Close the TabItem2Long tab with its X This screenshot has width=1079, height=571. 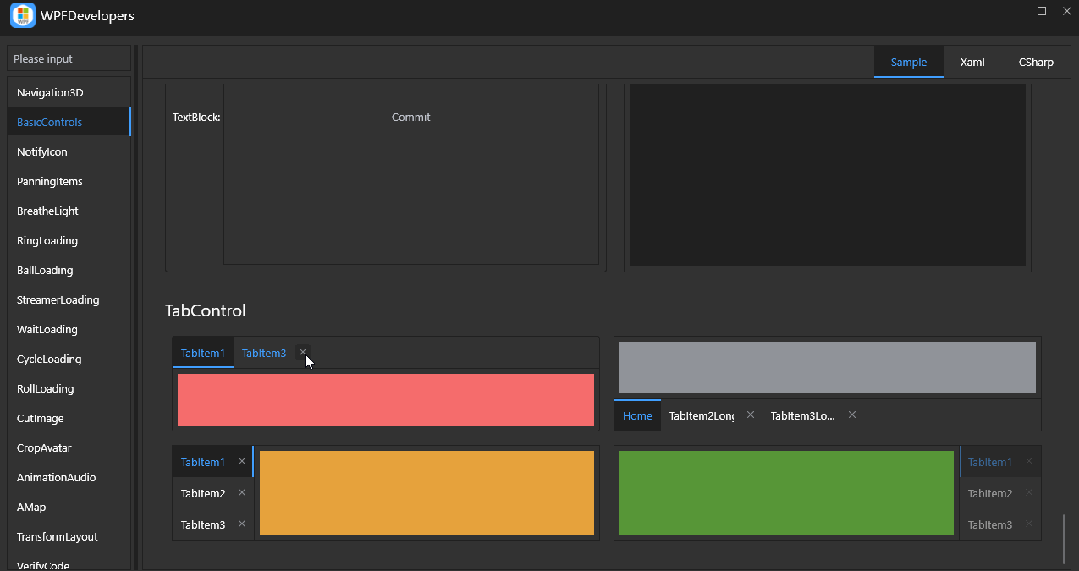click(750, 415)
